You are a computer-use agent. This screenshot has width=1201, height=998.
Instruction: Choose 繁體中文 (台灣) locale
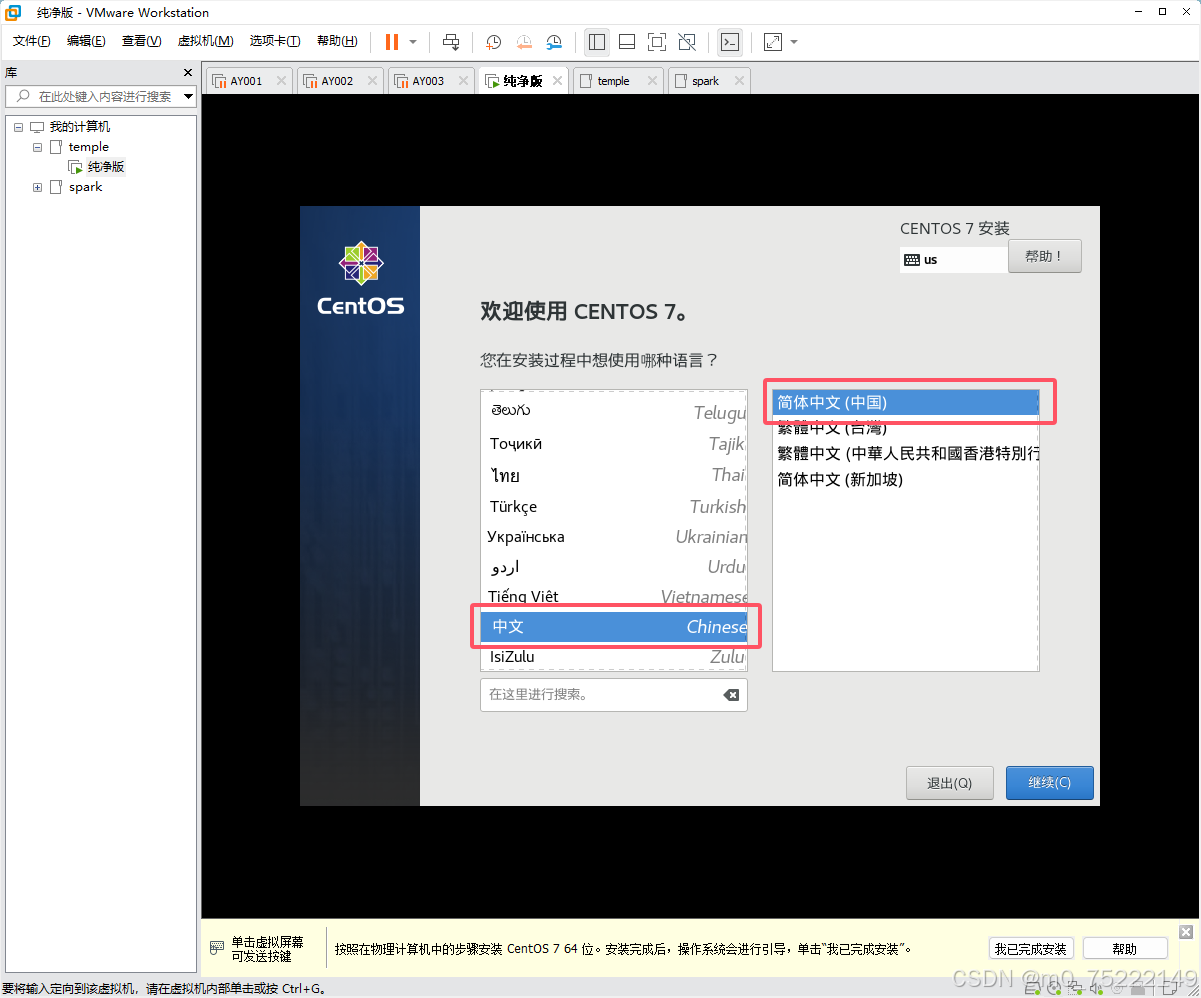(x=906, y=428)
